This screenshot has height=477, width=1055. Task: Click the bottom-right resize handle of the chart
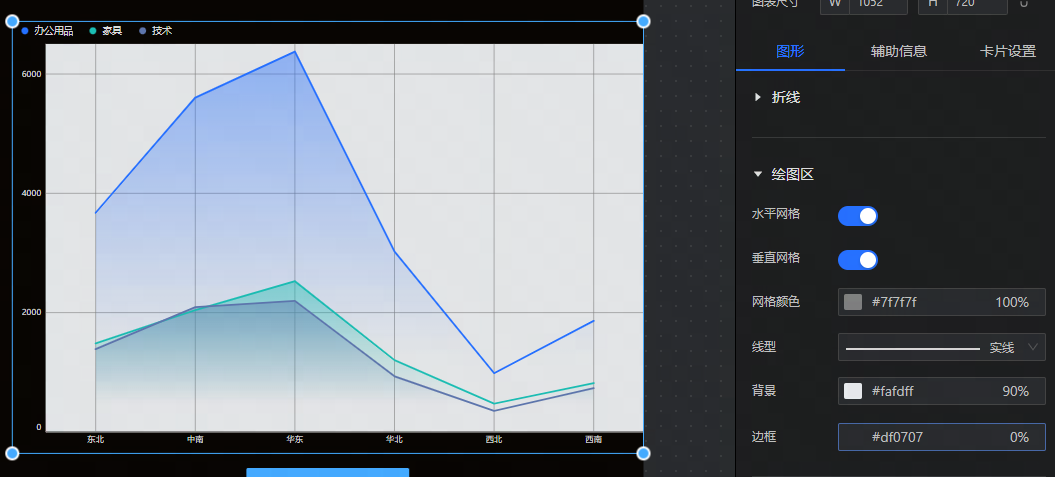point(643,453)
